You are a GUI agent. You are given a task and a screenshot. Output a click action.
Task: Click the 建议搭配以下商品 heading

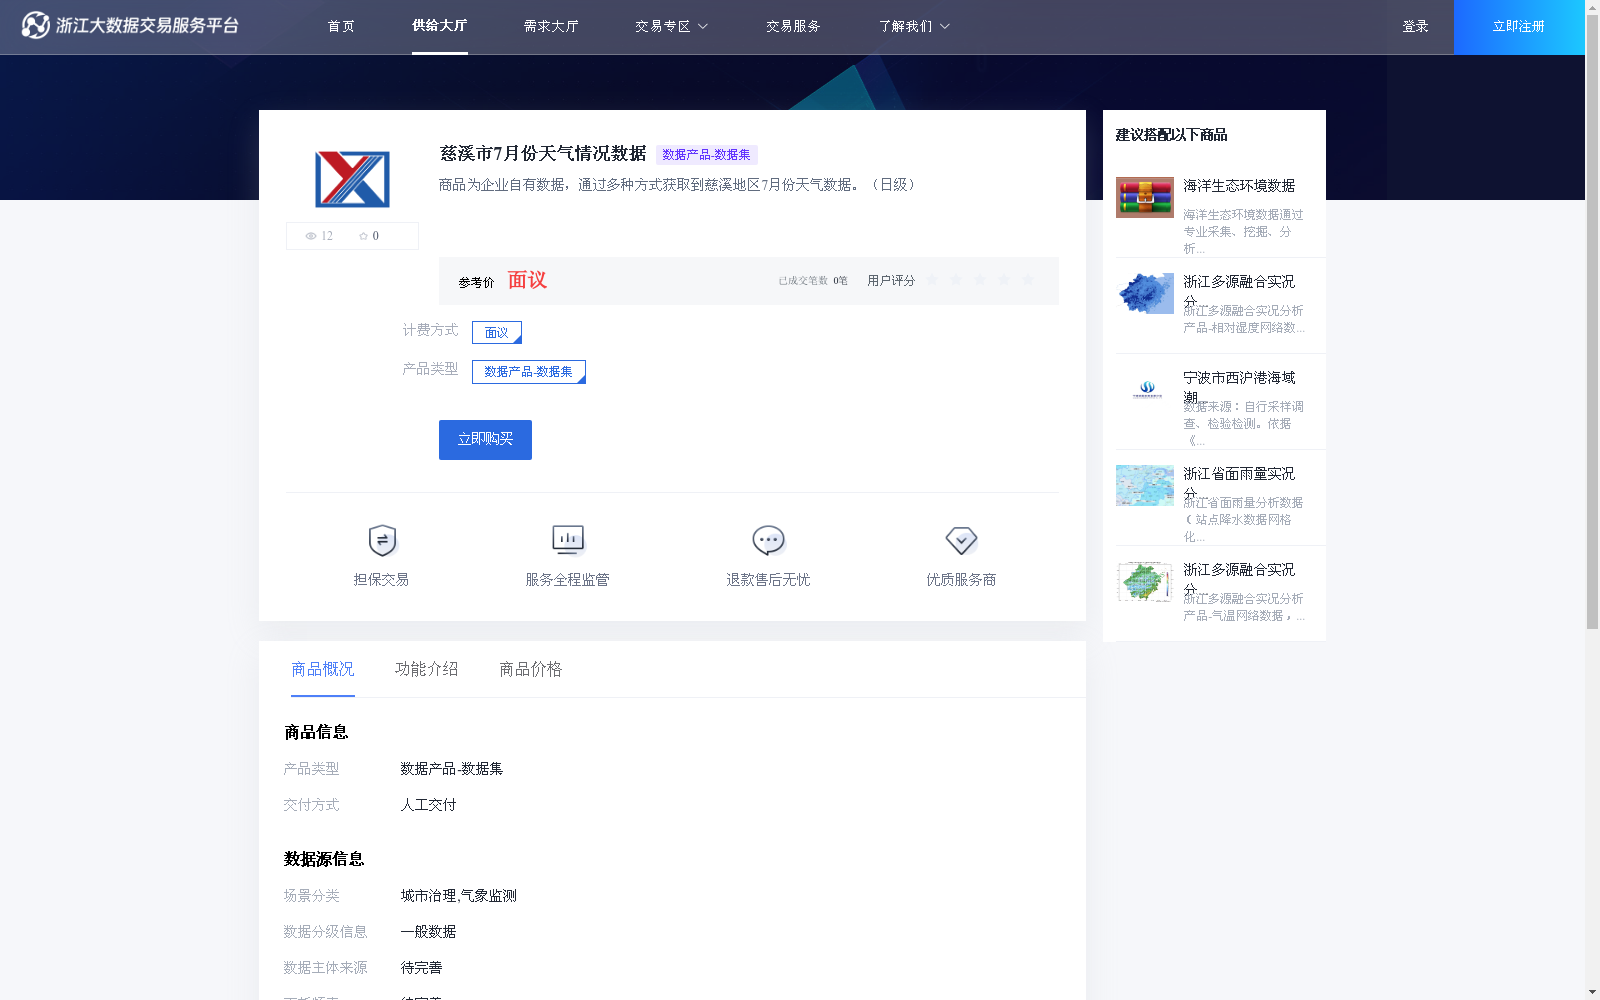click(1171, 135)
